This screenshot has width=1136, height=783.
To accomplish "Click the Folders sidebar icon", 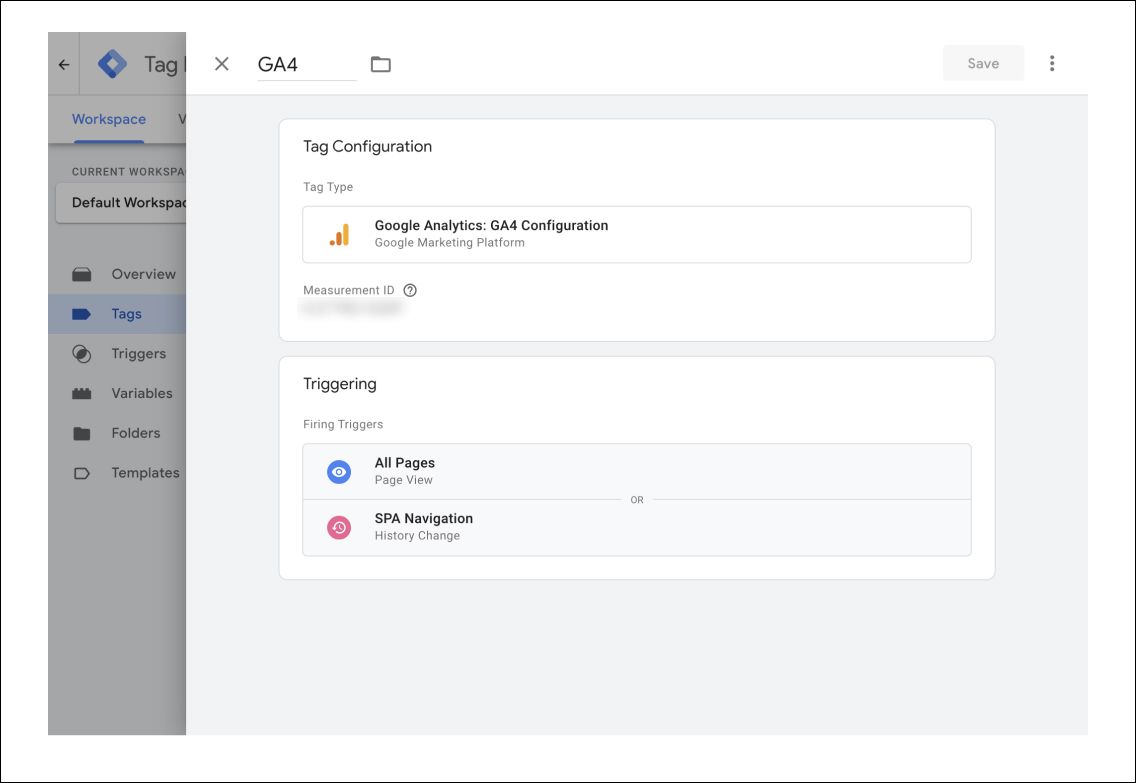I will tap(82, 433).
